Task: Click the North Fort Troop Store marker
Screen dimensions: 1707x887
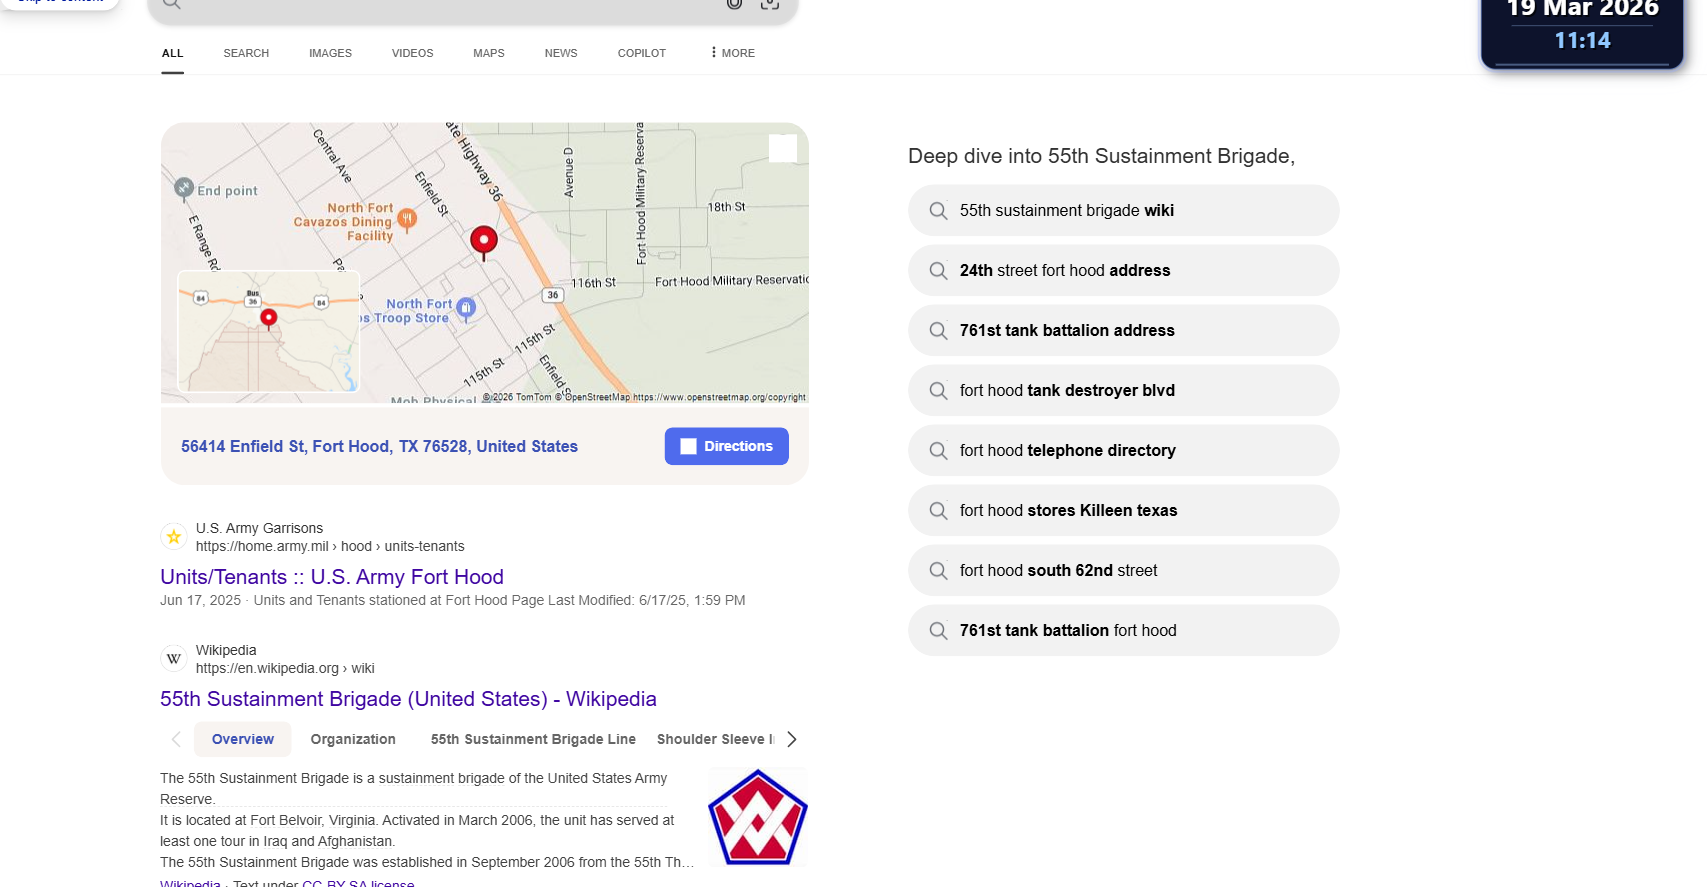Action: 466,309
